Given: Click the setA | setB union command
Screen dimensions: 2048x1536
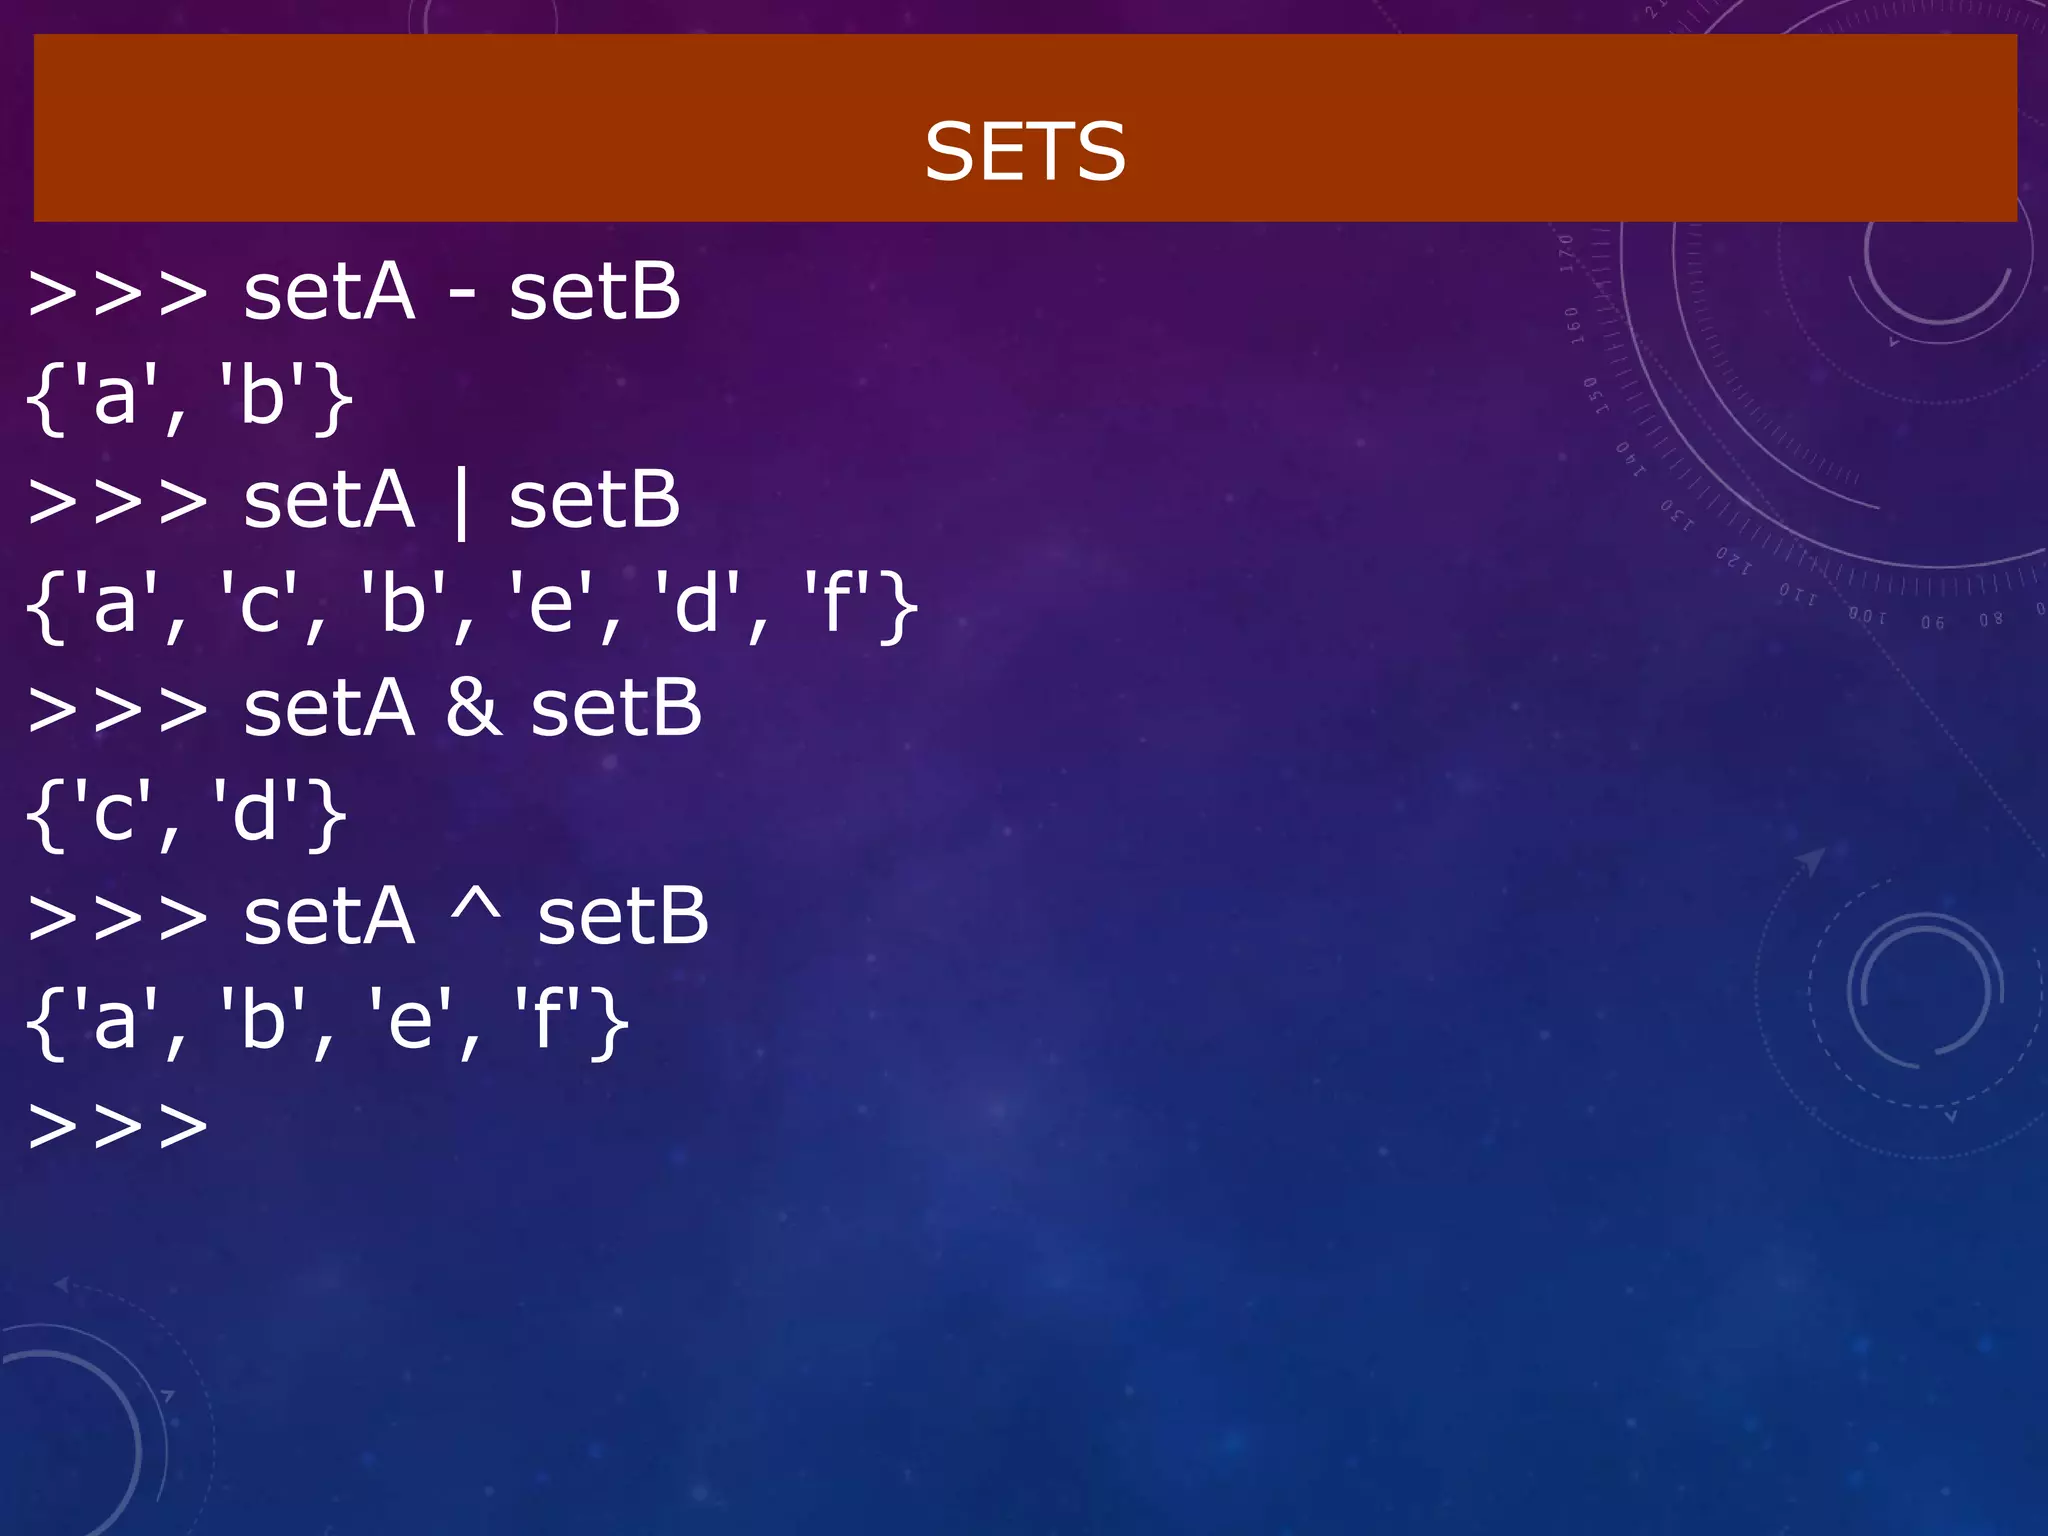Looking at the screenshot, I should (x=355, y=500).
